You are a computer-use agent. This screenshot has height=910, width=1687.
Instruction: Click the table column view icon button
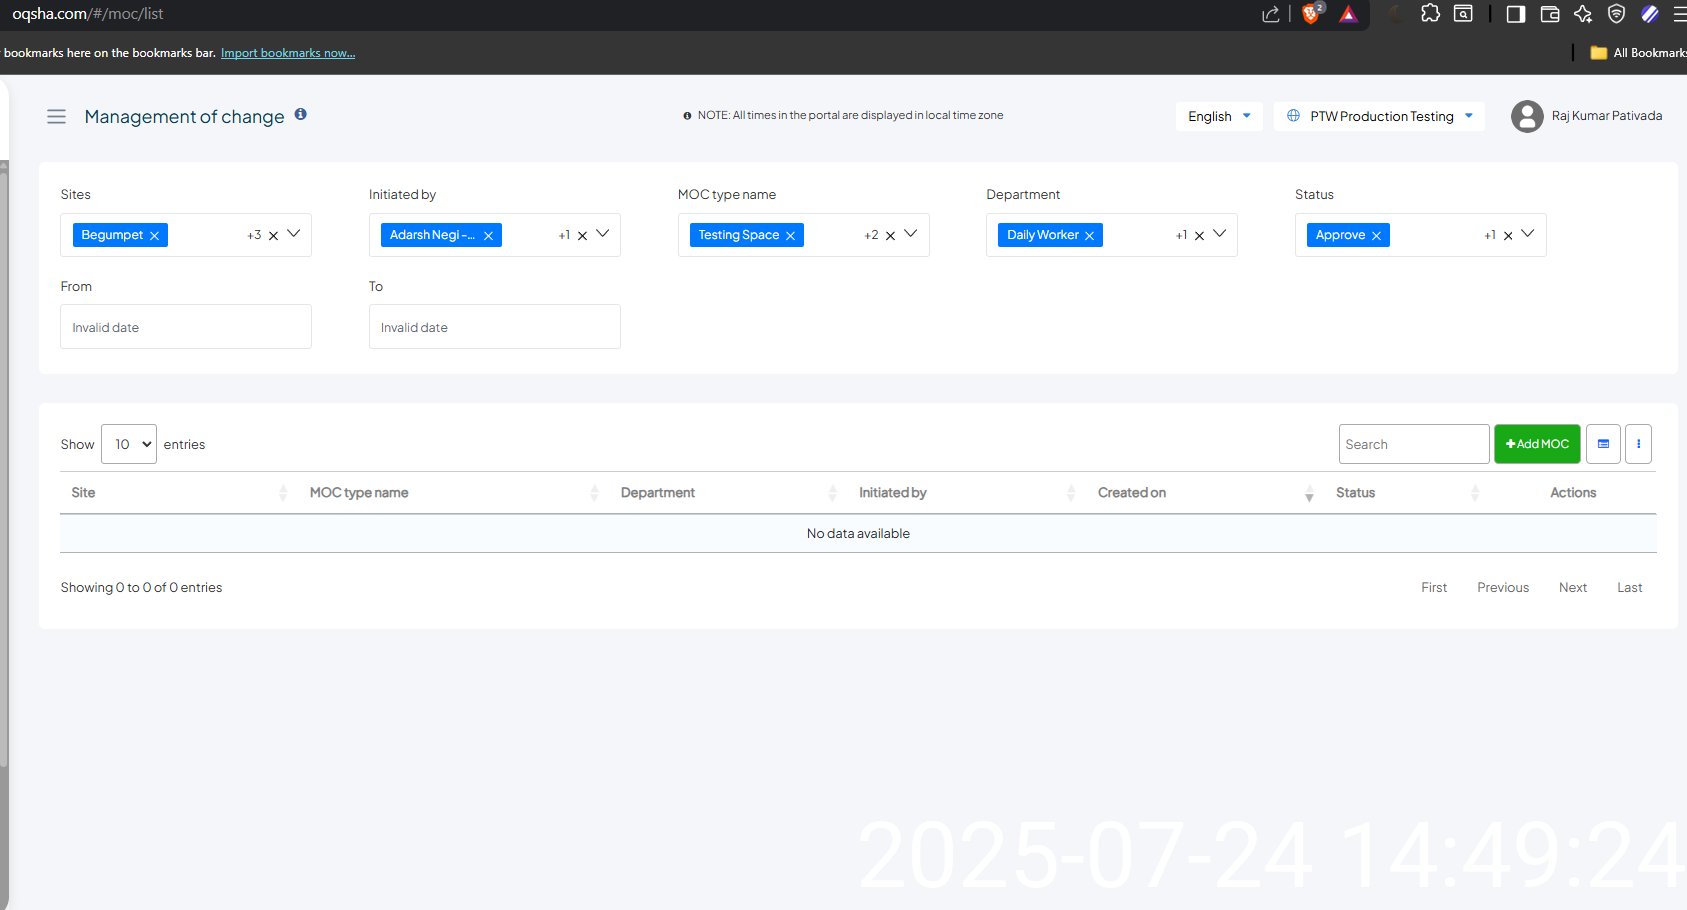1603,444
